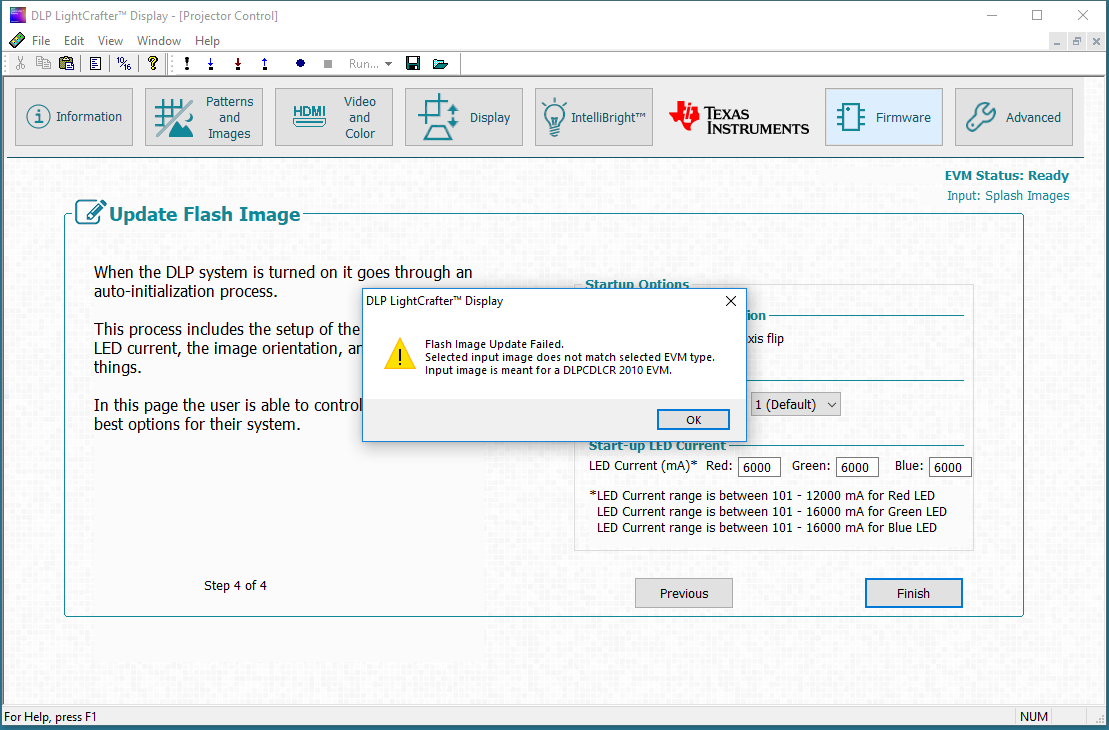The image size is (1109, 730).
Task: Click the Previous button
Action: (684, 593)
